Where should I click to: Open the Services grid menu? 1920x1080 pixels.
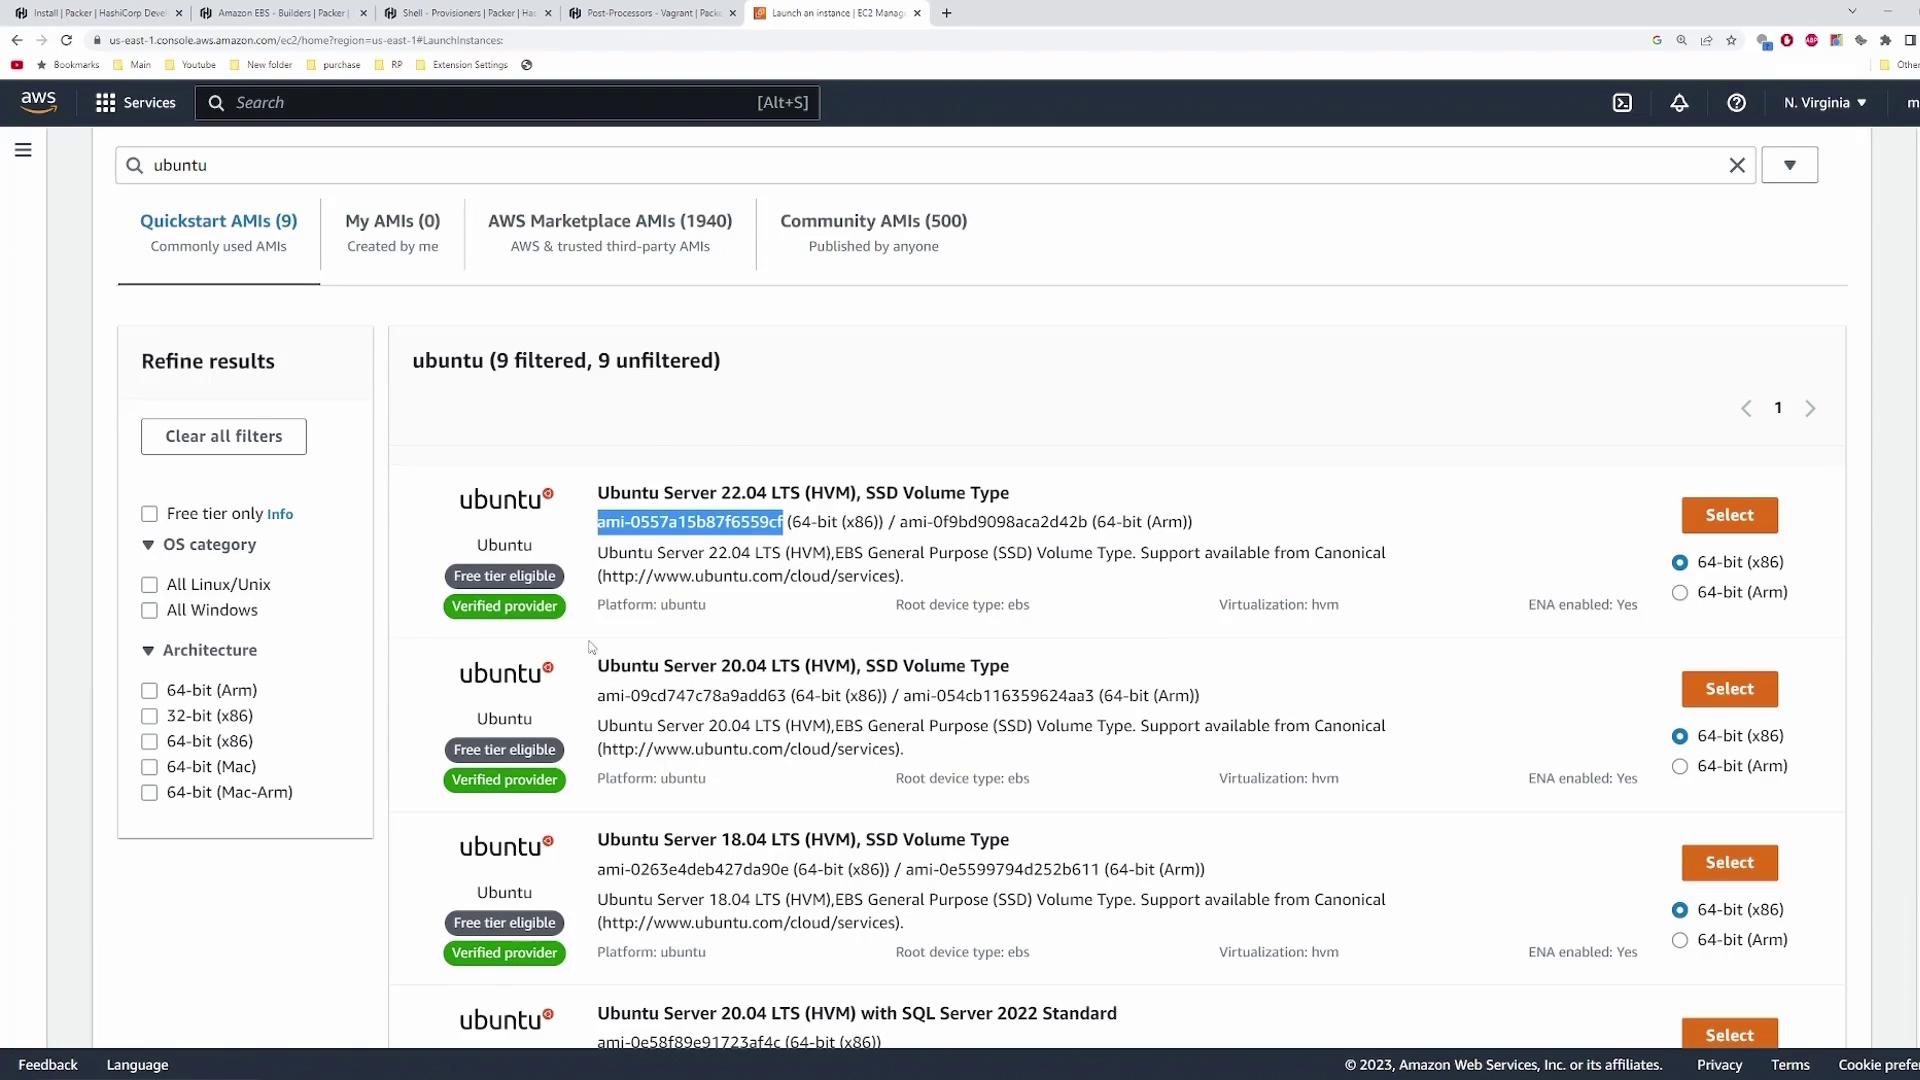click(x=135, y=103)
